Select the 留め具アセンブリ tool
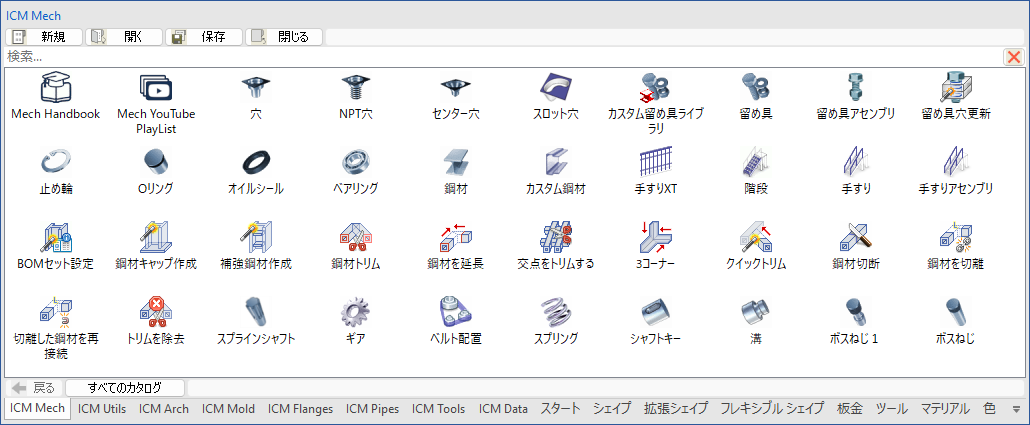This screenshot has height=425, width=1030. (x=855, y=87)
